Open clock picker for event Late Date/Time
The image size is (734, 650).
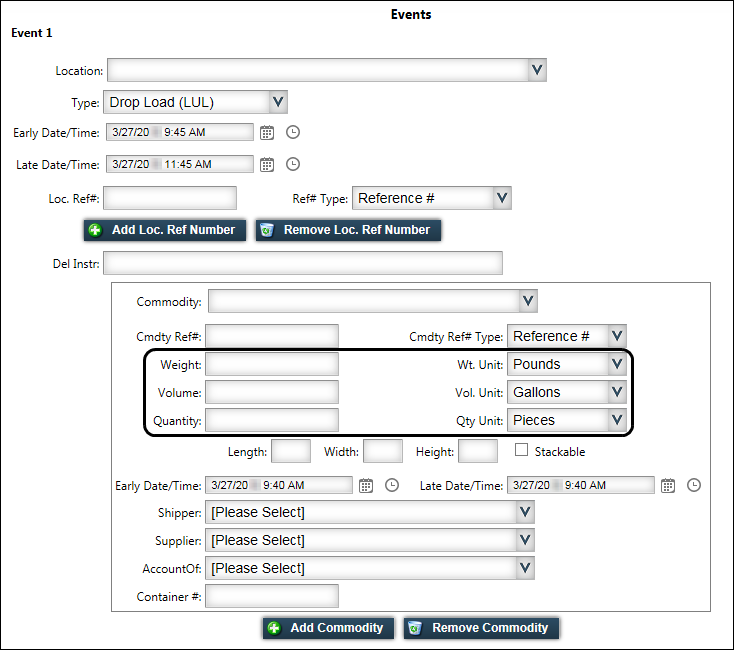[x=293, y=165]
